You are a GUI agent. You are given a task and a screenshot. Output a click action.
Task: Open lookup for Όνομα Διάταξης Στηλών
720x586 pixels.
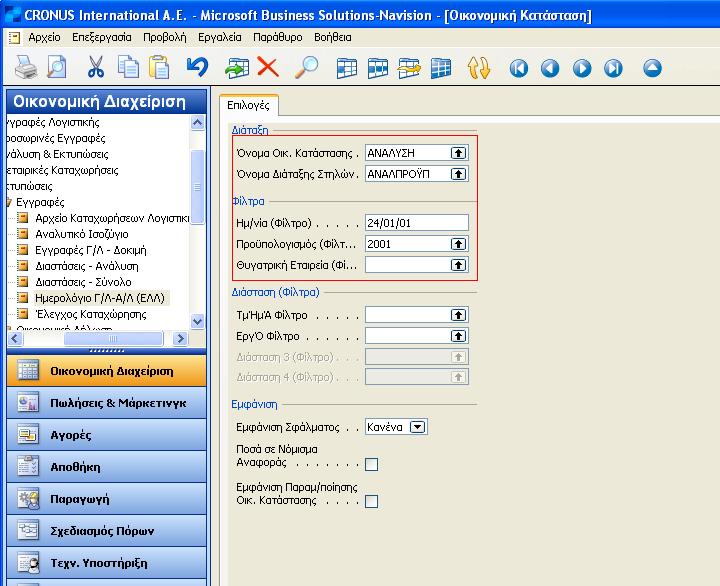[x=458, y=174]
